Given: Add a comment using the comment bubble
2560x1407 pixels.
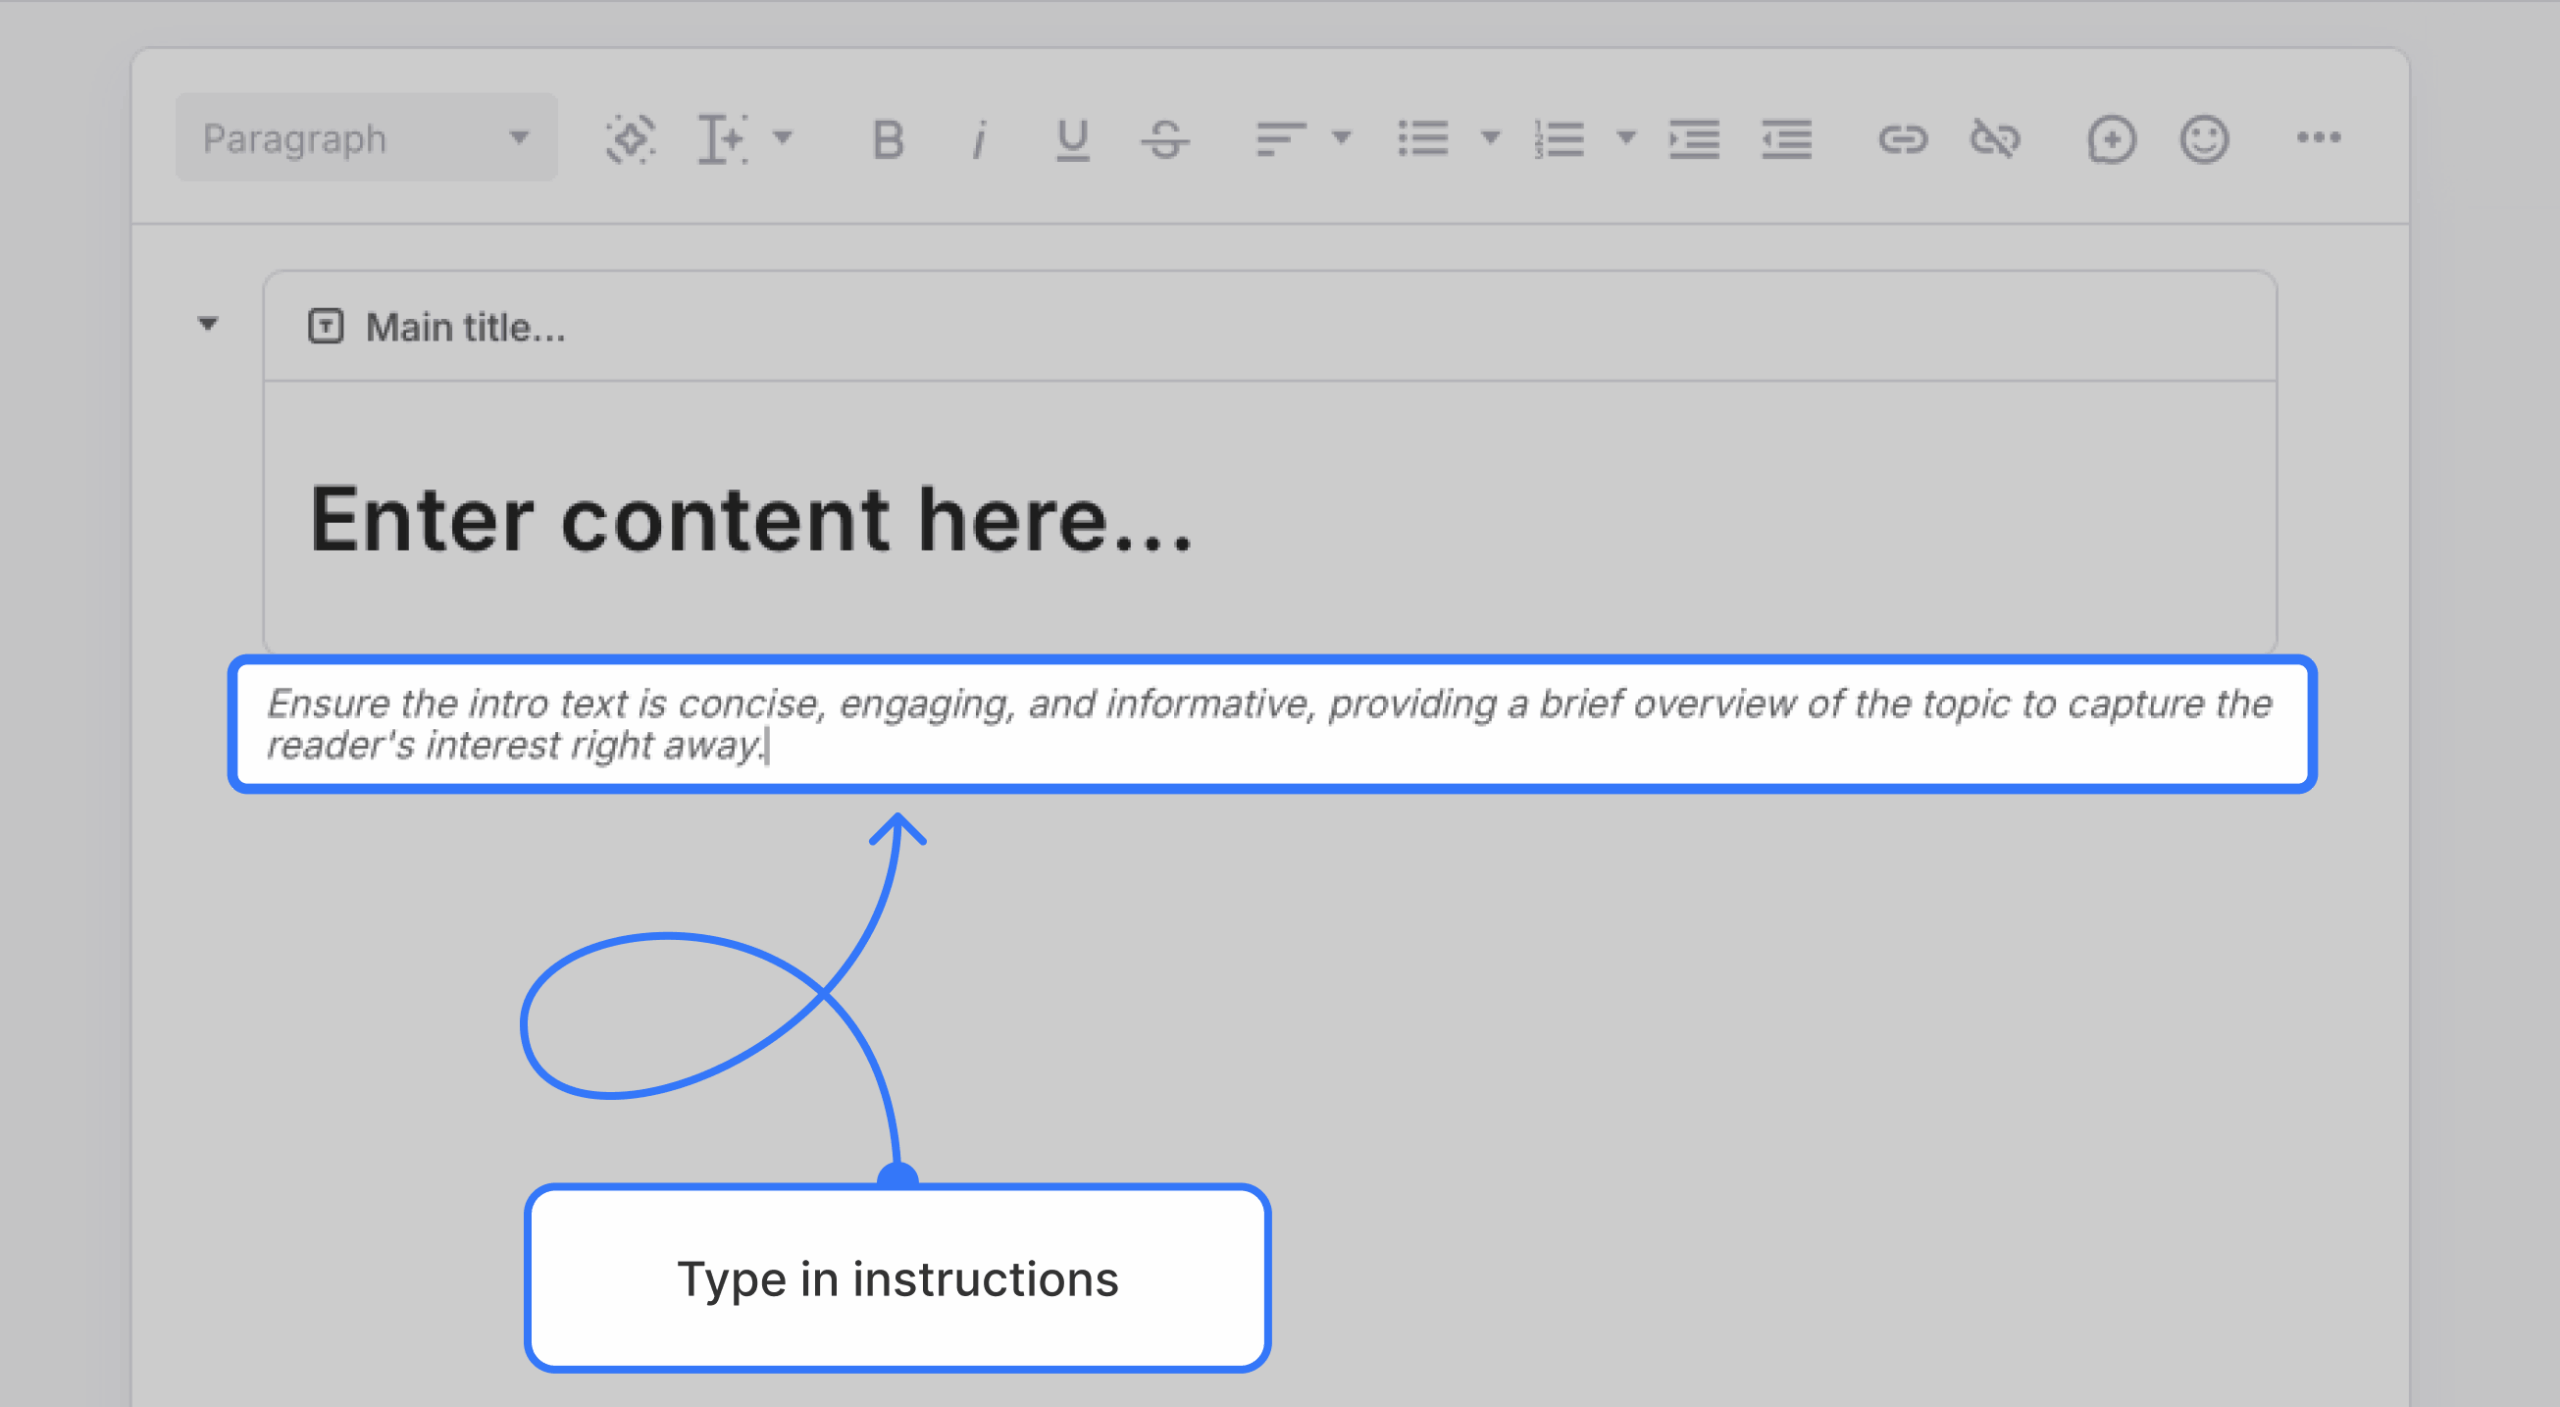Looking at the screenshot, I should (2112, 139).
